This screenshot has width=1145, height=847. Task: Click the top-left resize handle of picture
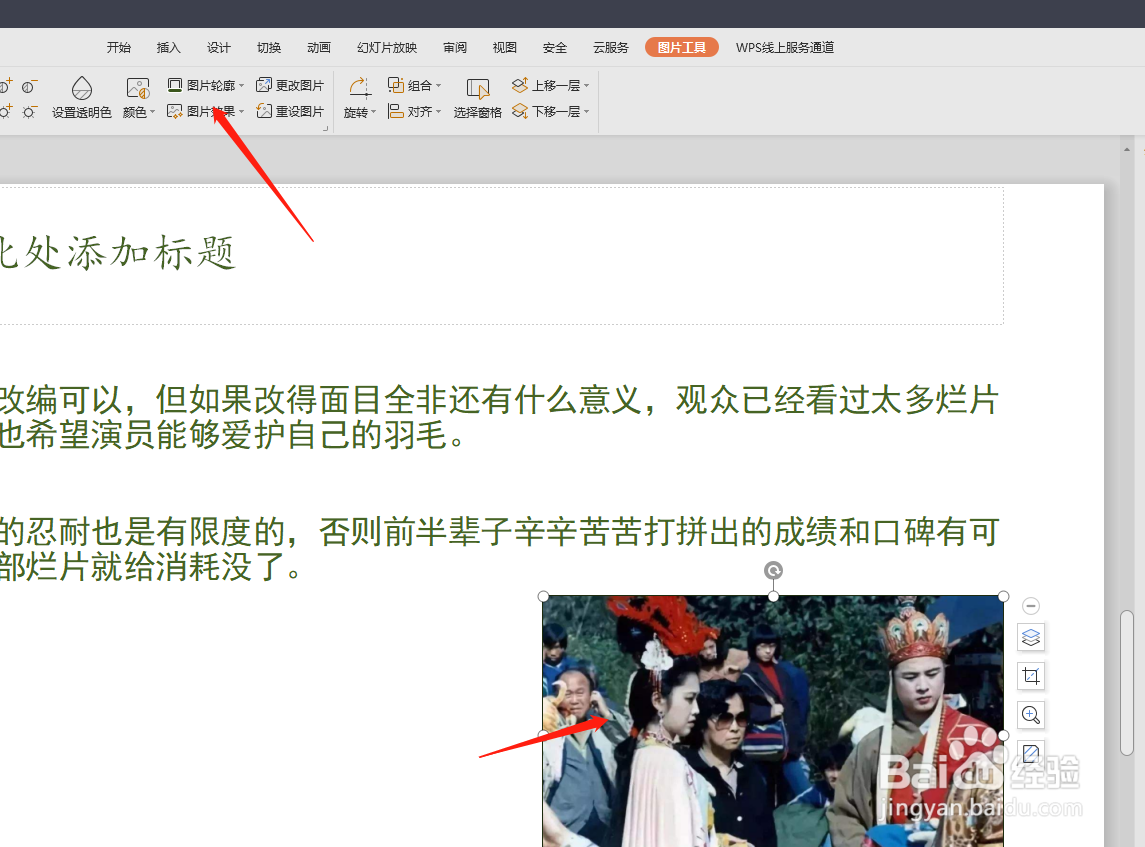(543, 597)
